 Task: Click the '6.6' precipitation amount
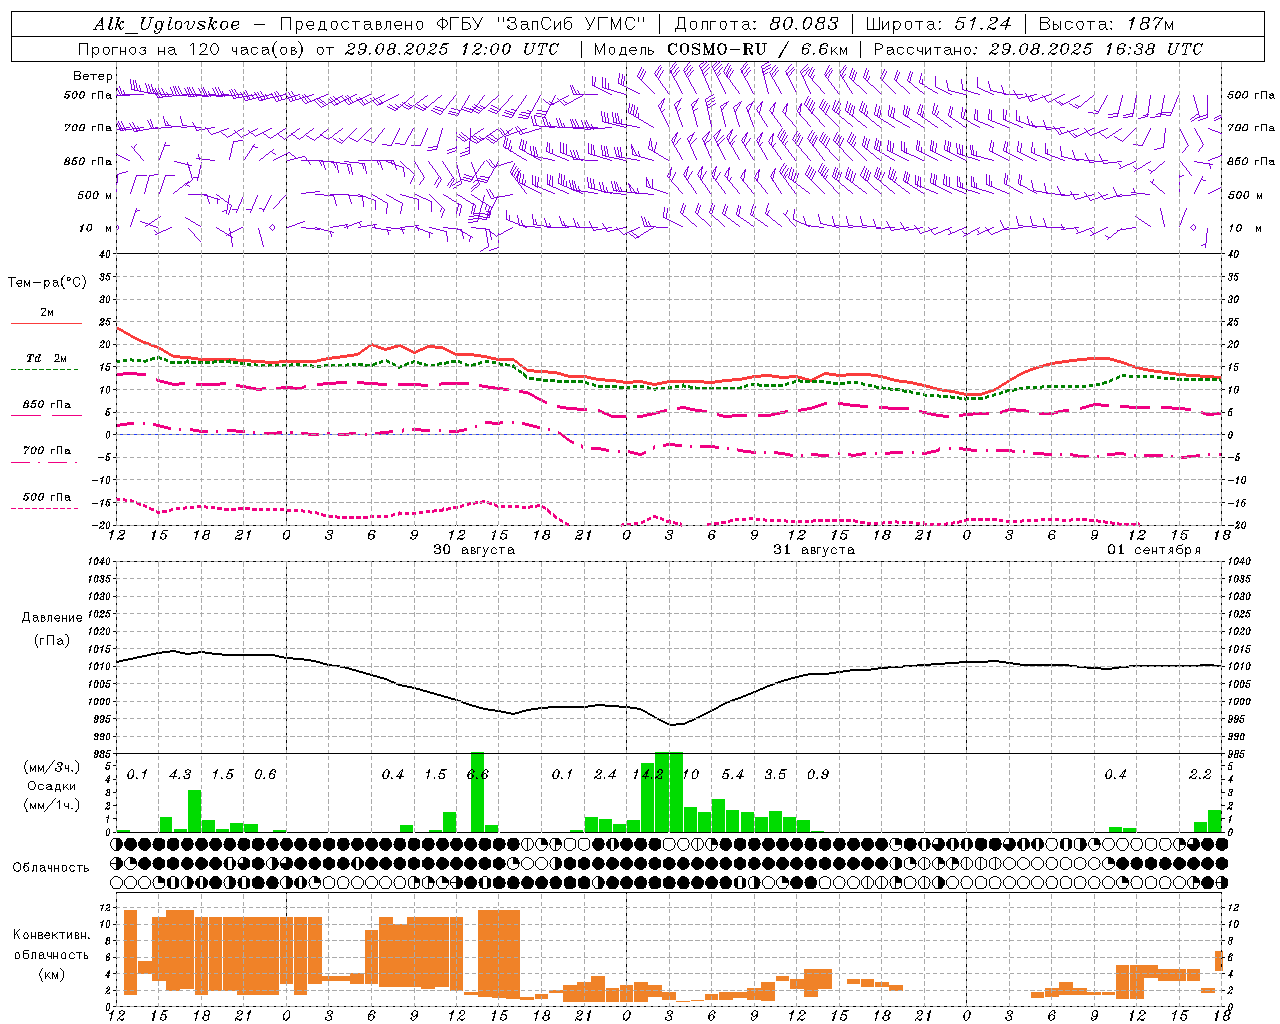478,775
